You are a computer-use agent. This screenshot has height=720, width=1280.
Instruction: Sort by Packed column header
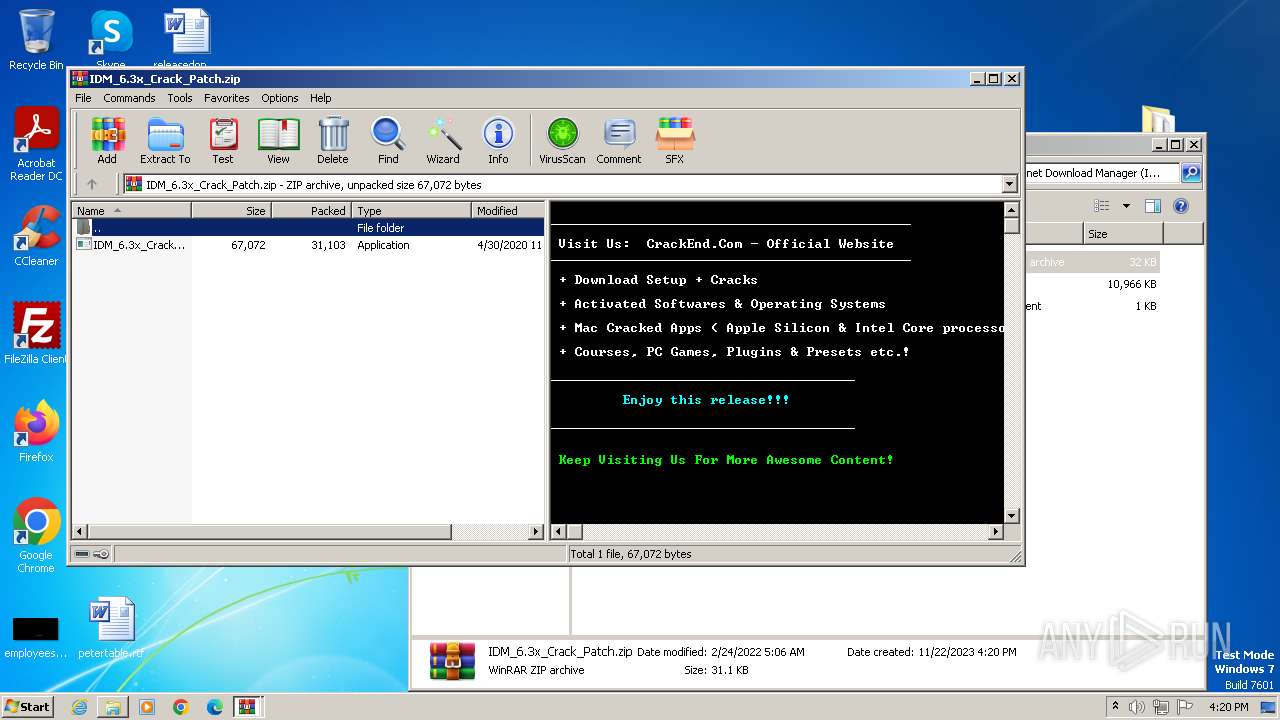click(312, 210)
